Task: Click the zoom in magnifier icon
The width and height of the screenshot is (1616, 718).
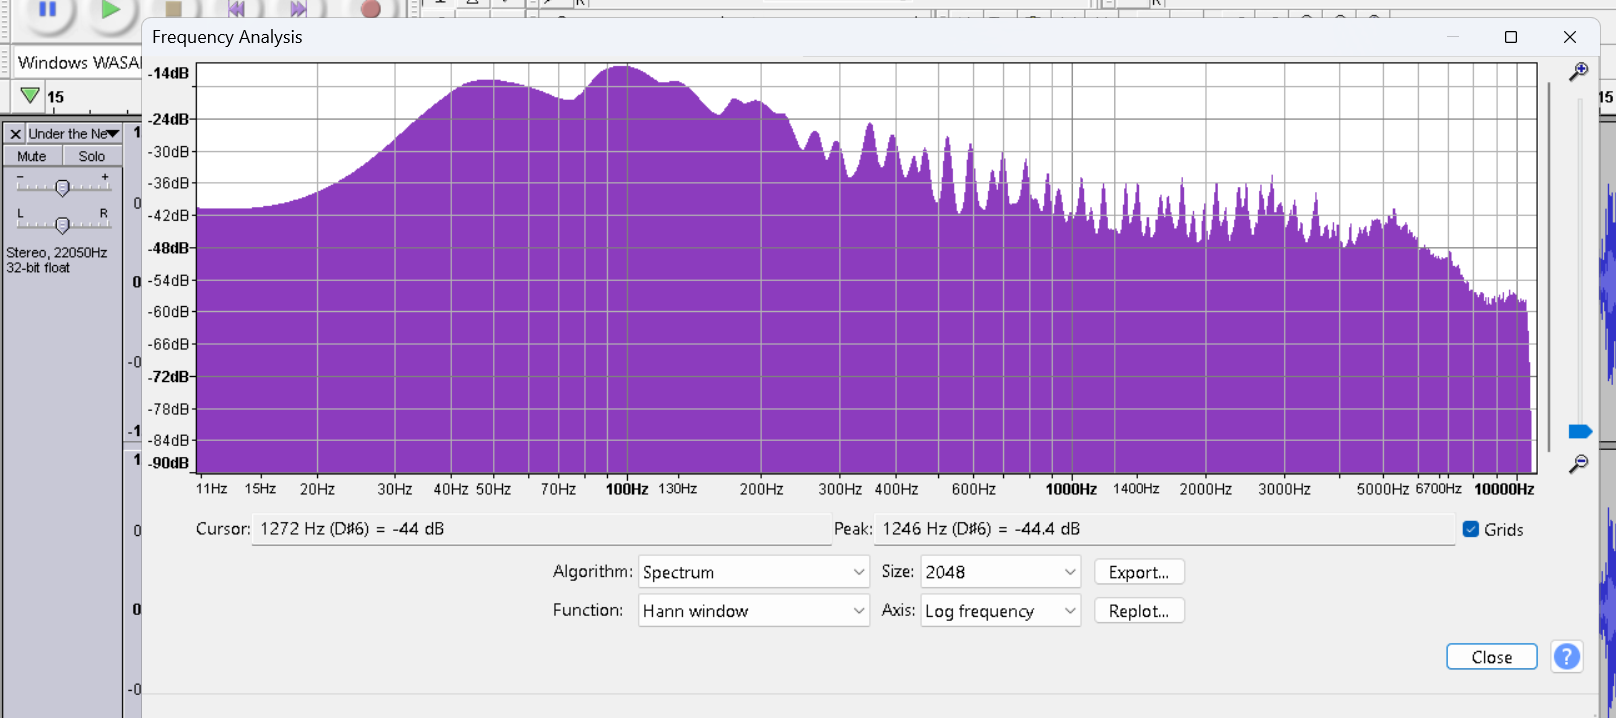Action: [1578, 71]
